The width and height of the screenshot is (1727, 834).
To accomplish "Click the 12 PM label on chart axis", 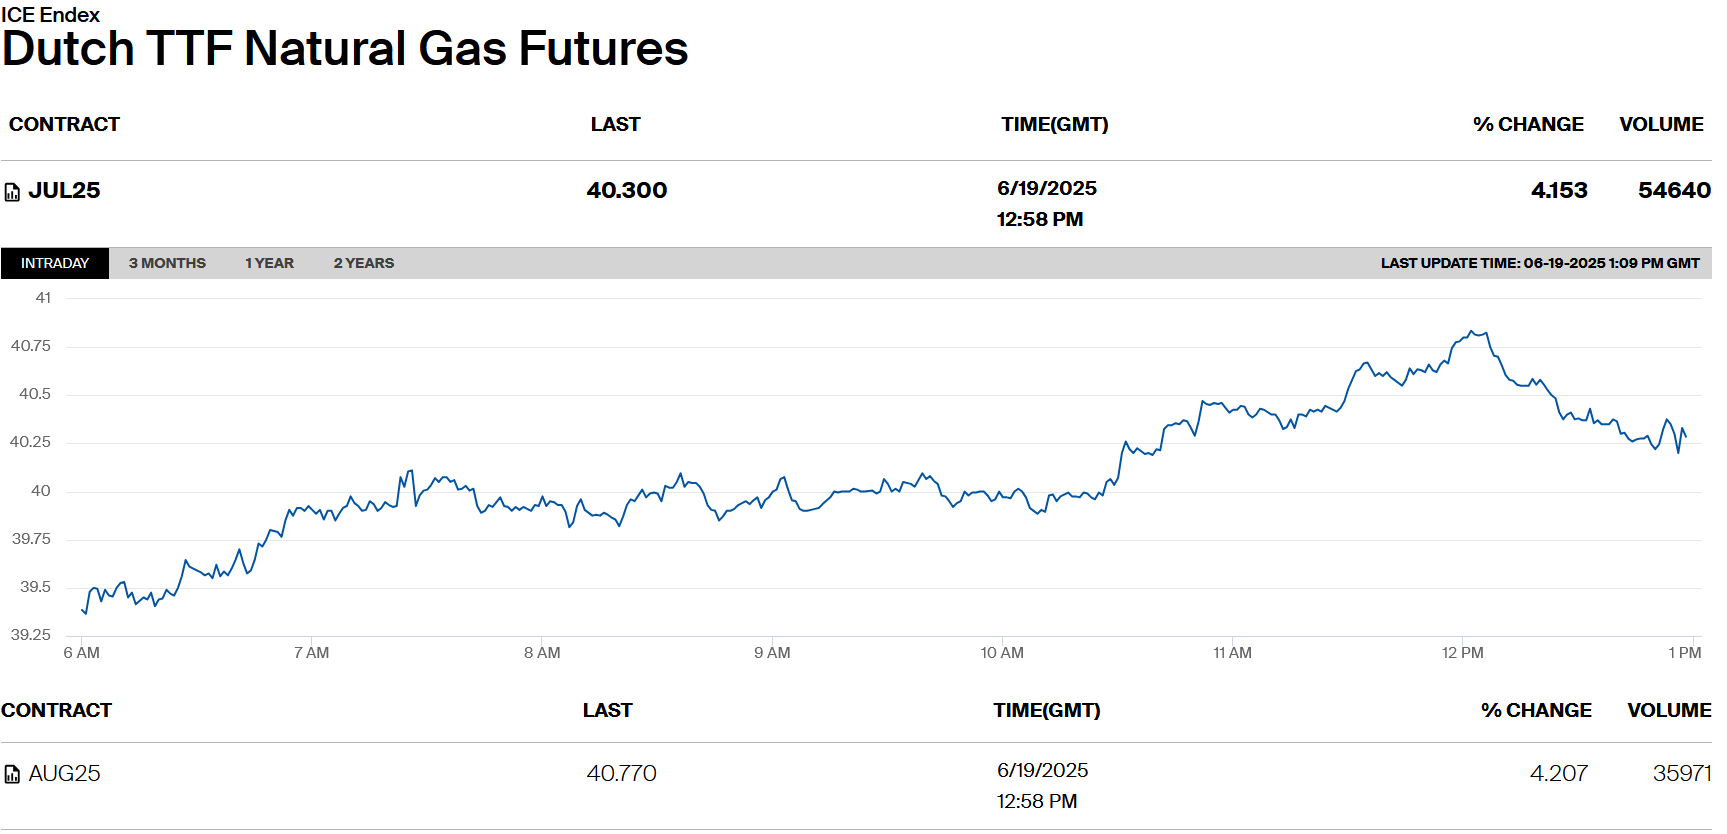I will (1462, 653).
